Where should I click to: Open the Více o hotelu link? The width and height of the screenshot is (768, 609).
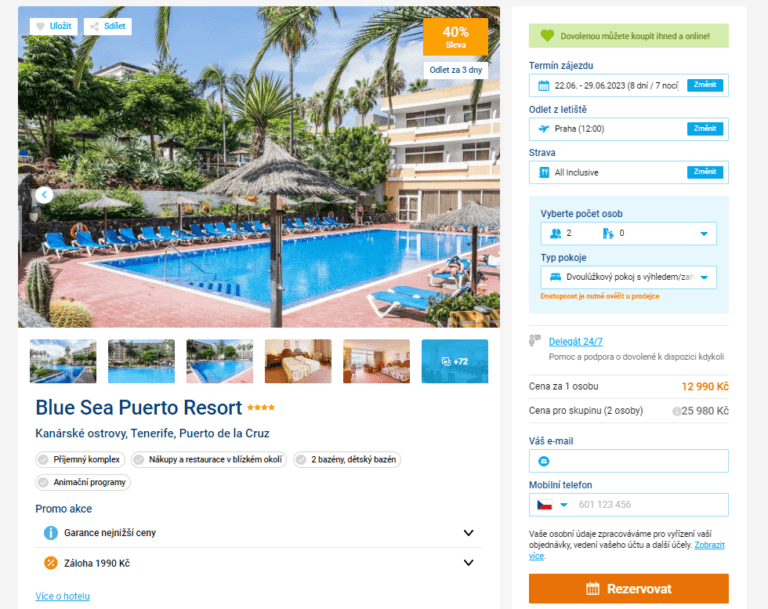pyautogui.click(x=62, y=596)
